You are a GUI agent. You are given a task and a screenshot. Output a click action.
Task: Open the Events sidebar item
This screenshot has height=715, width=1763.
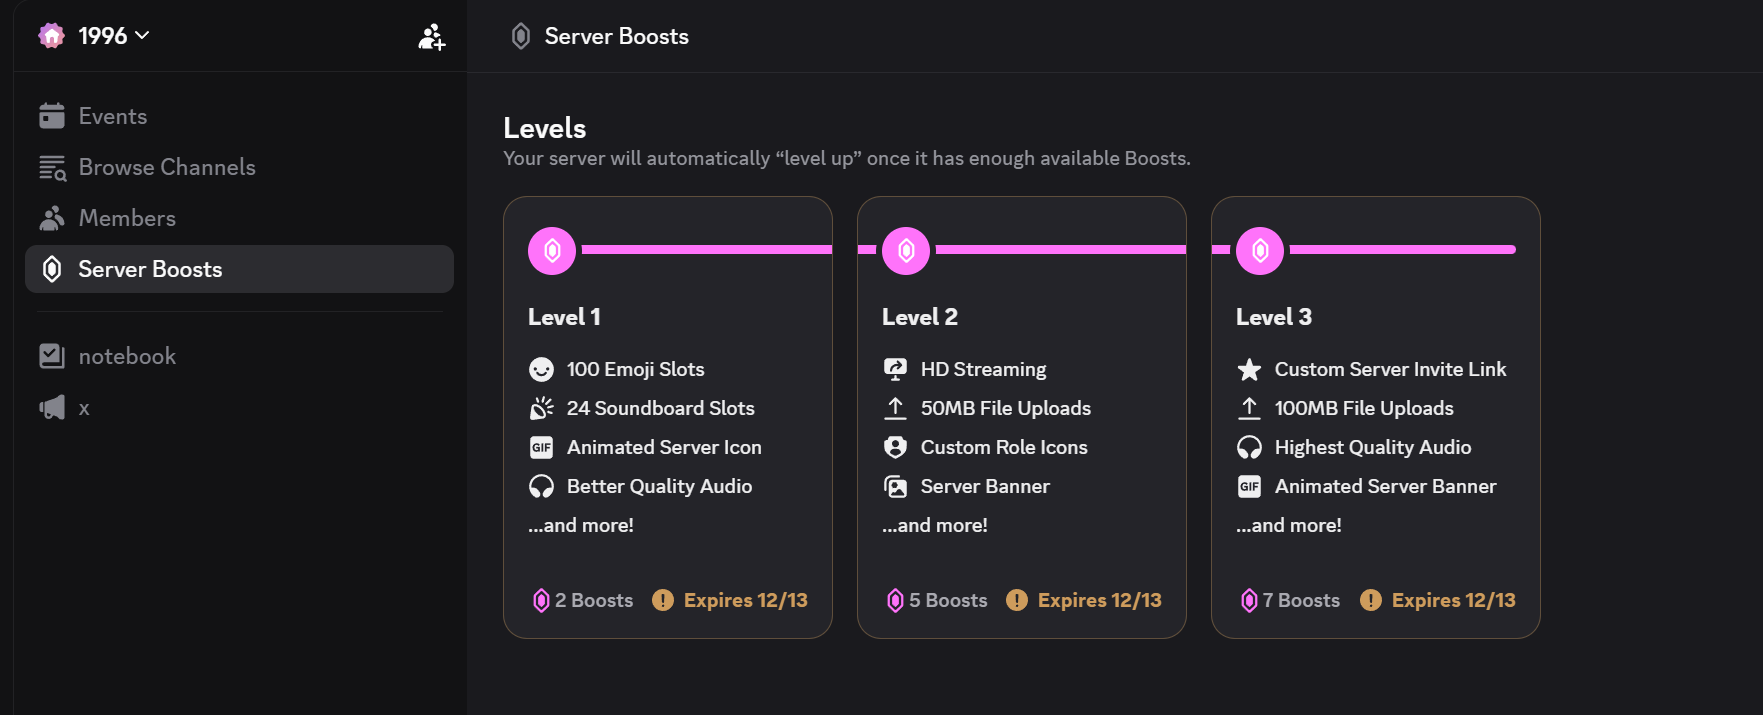tap(239, 116)
